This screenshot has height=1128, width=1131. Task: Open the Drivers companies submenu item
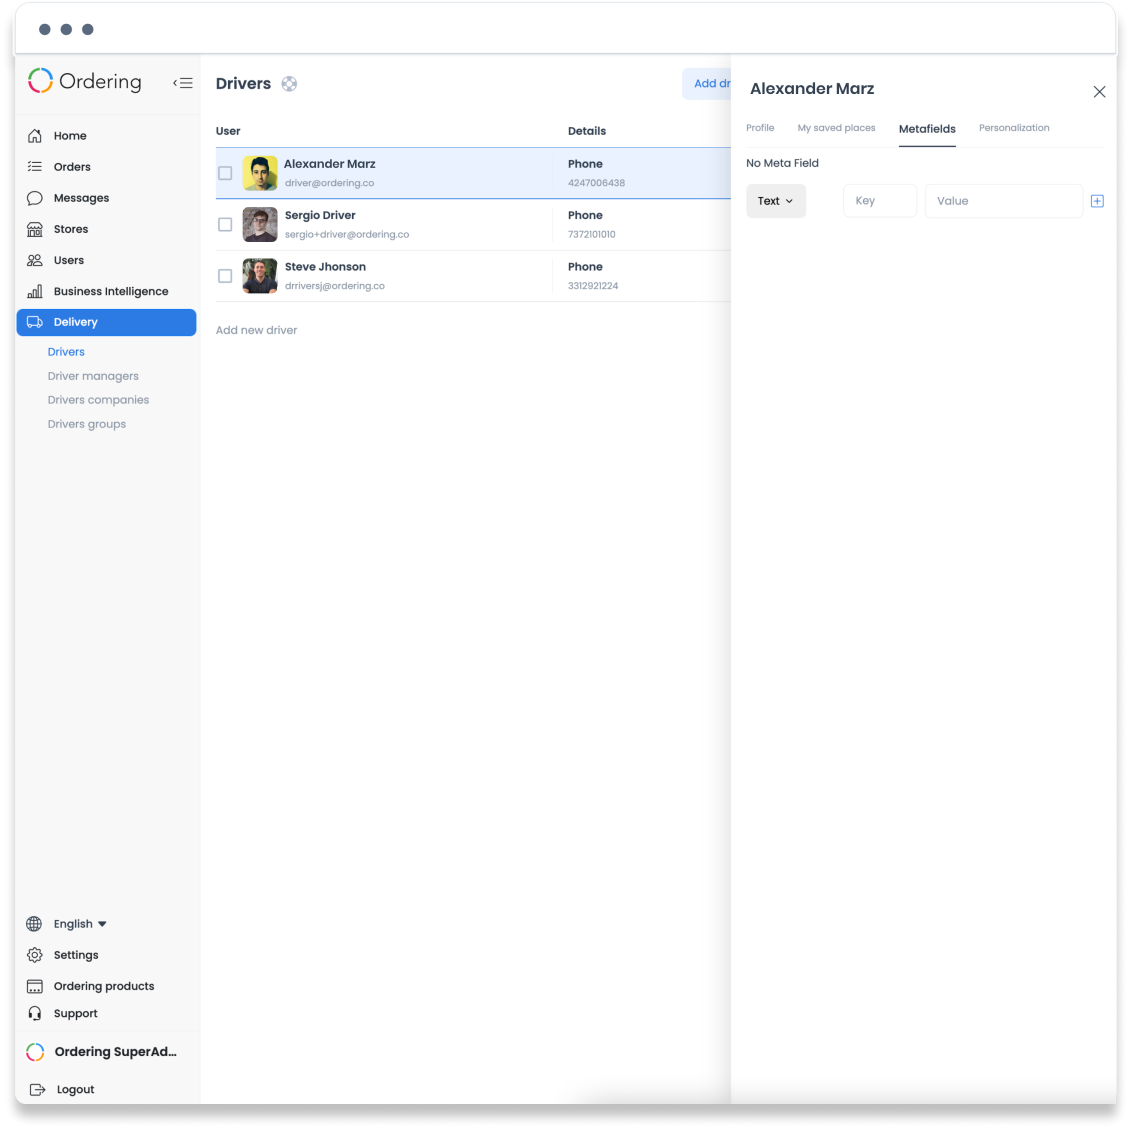click(98, 400)
